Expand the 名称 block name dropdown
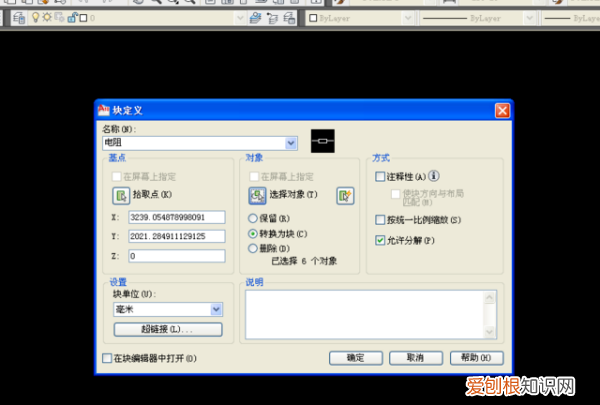The height and width of the screenshot is (405, 600). (291, 143)
